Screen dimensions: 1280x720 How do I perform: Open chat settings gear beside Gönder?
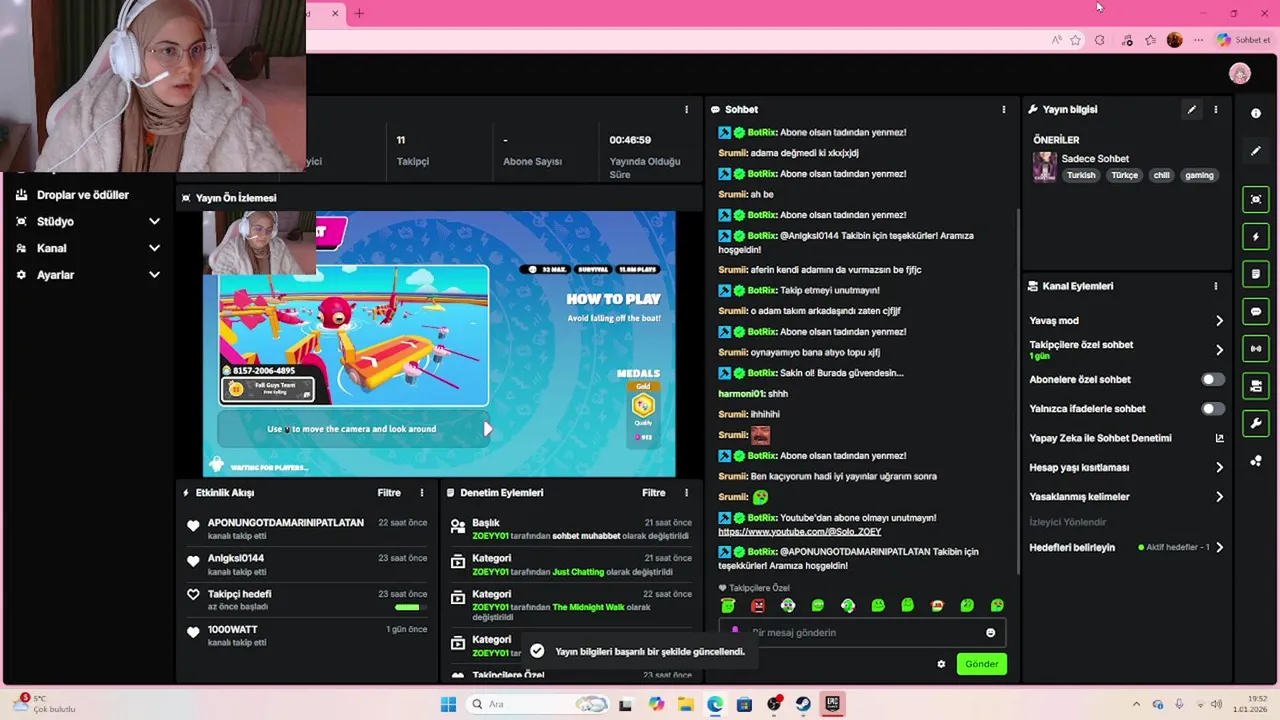[941, 664]
